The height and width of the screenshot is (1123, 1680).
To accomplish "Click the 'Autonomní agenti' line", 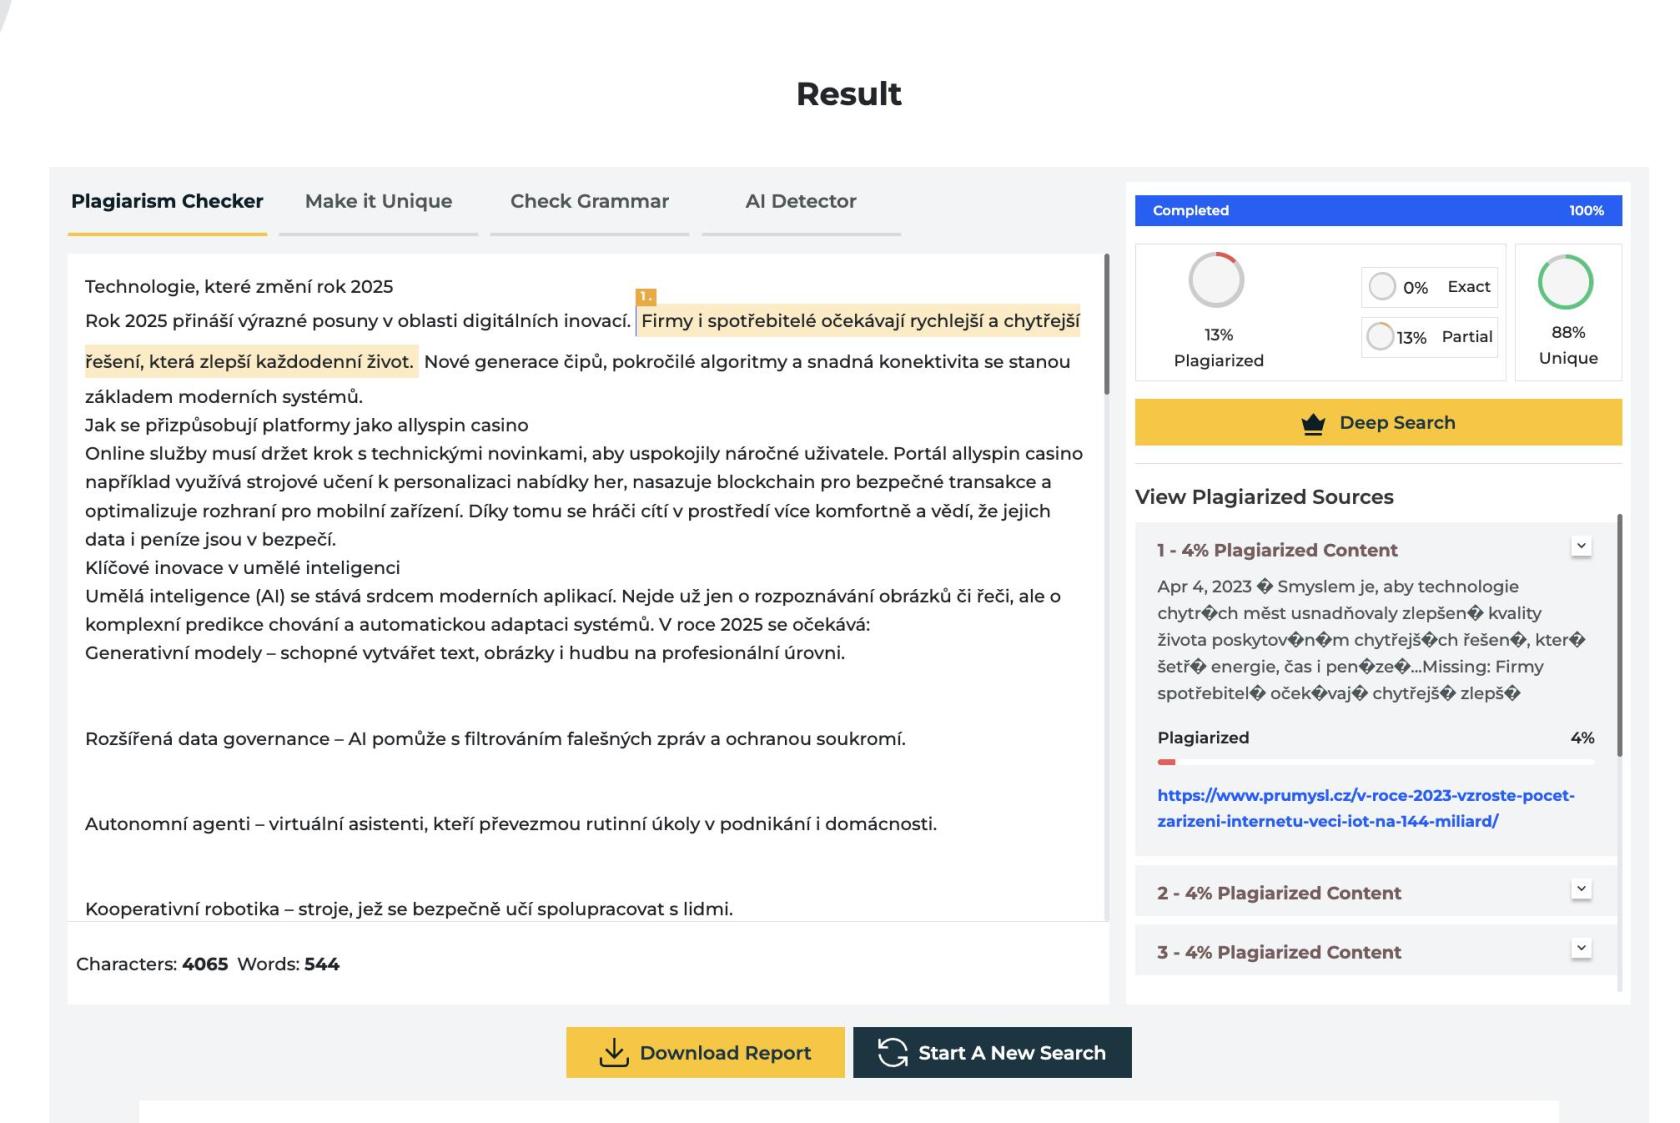I will 511,824.
